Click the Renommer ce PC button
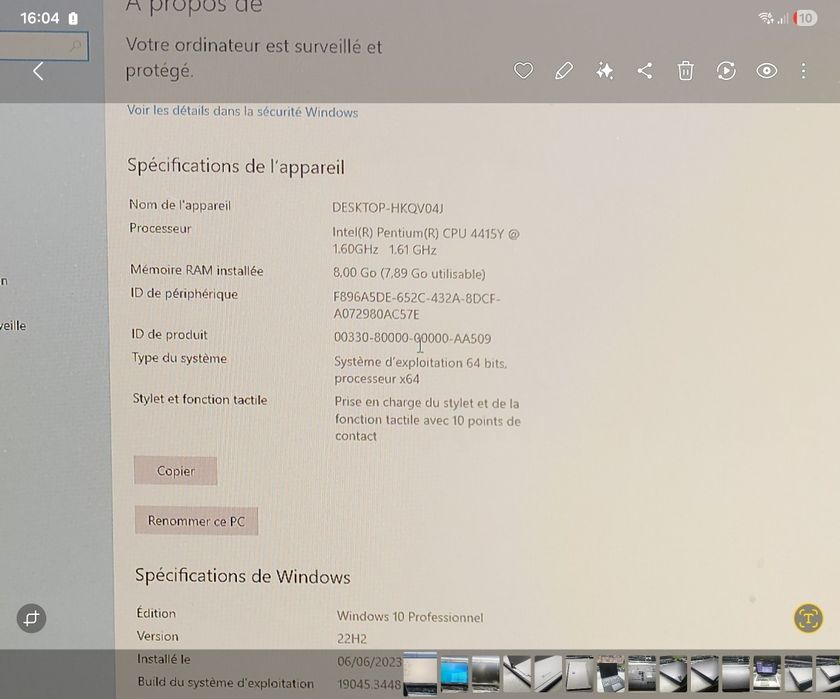Screen dimensions: 840x699 click(196, 521)
